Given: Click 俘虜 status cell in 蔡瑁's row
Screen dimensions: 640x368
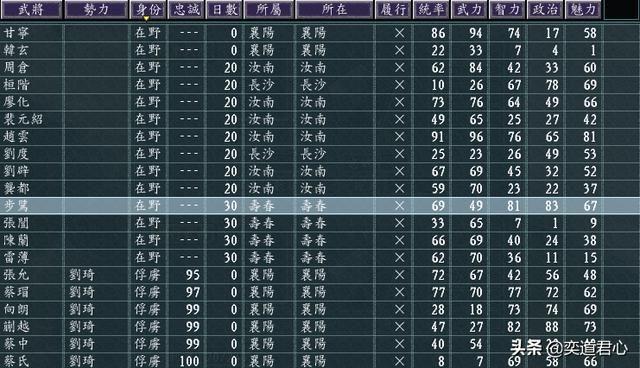Looking at the screenshot, I should point(147,292).
